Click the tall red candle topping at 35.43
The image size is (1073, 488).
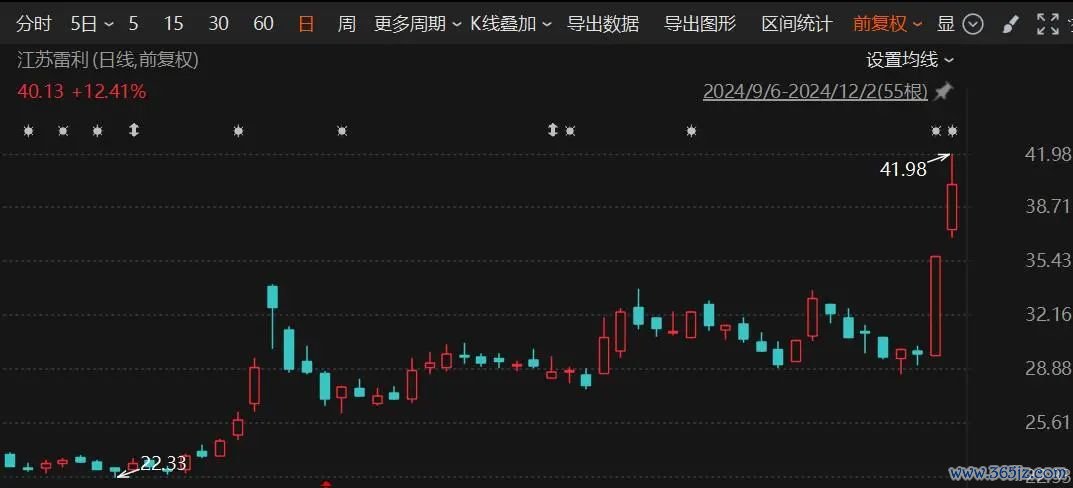(935, 306)
